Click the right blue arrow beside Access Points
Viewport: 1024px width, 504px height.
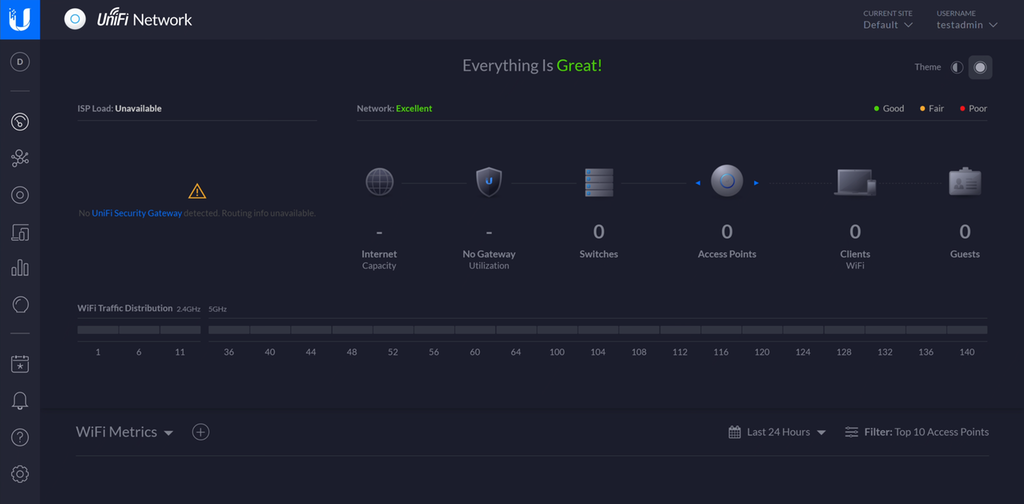(756, 183)
